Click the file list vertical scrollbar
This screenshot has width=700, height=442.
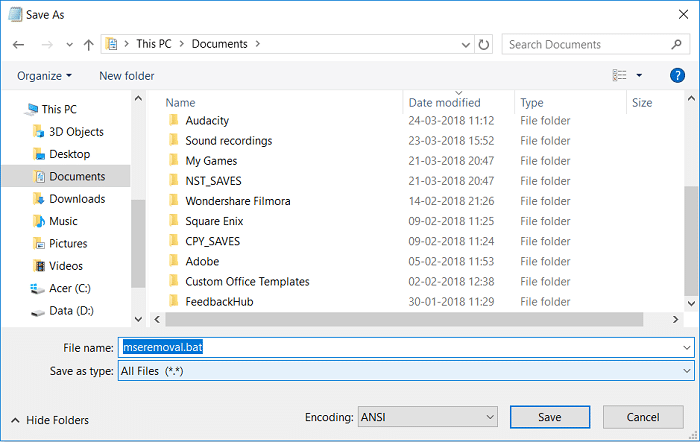click(x=691, y=240)
